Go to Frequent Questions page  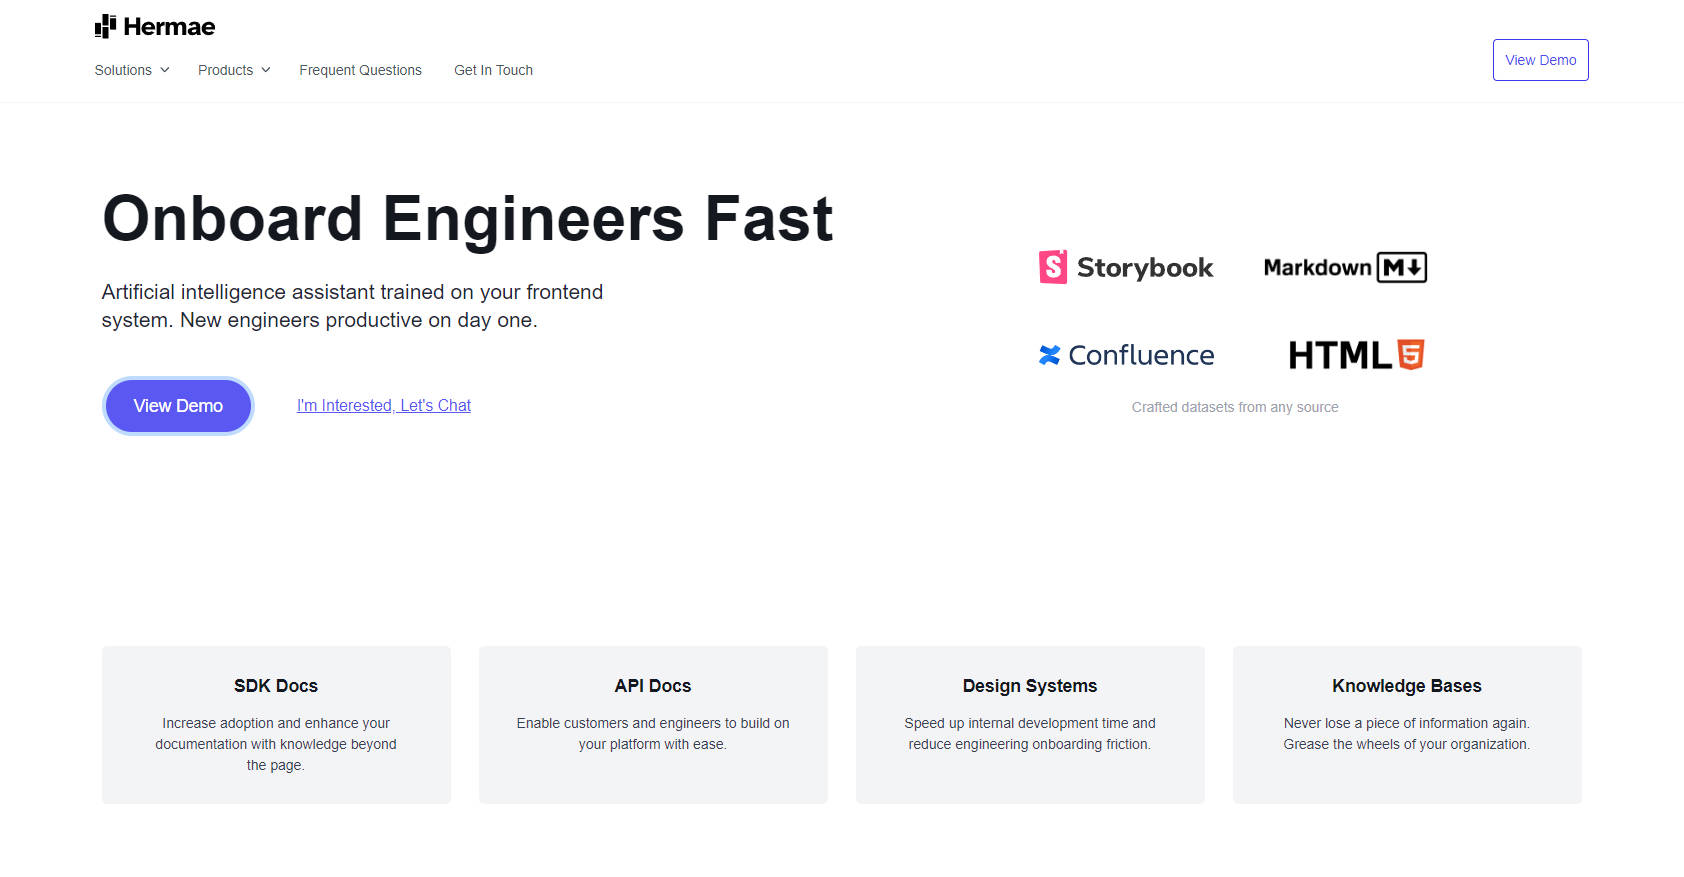(360, 70)
